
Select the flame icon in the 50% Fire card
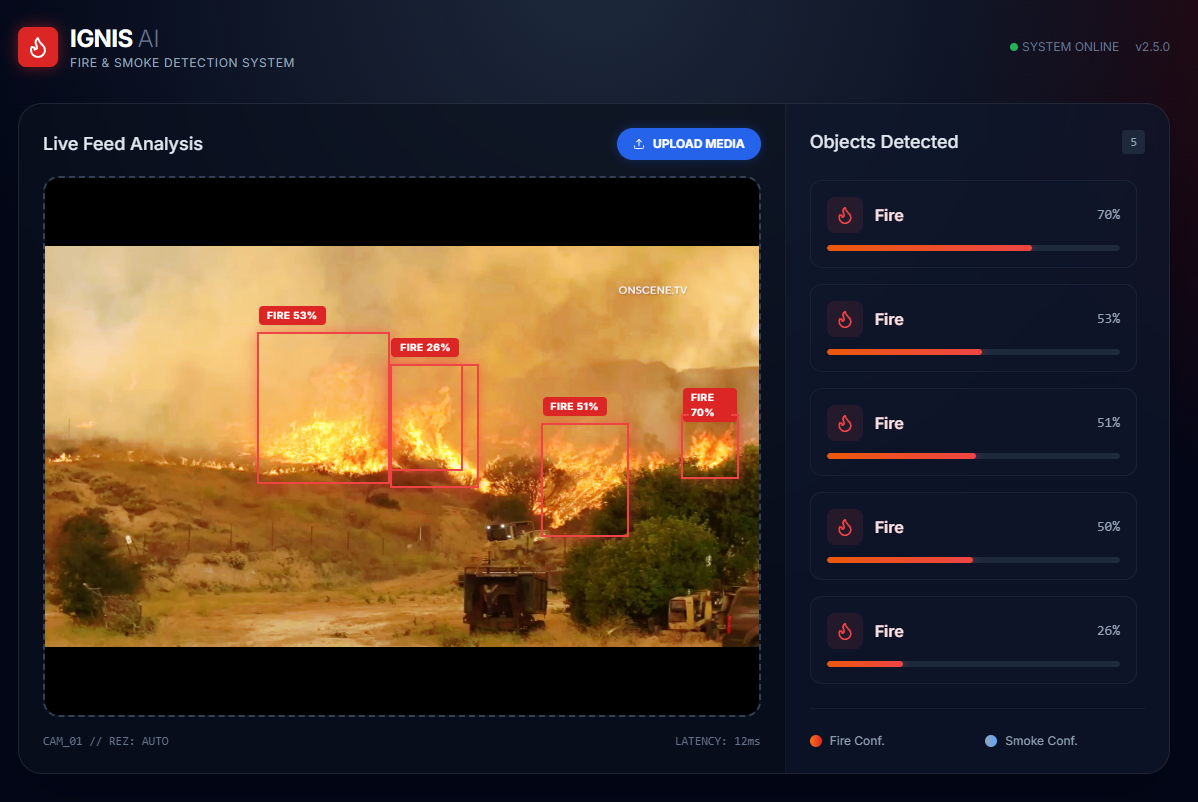tap(844, 527)
